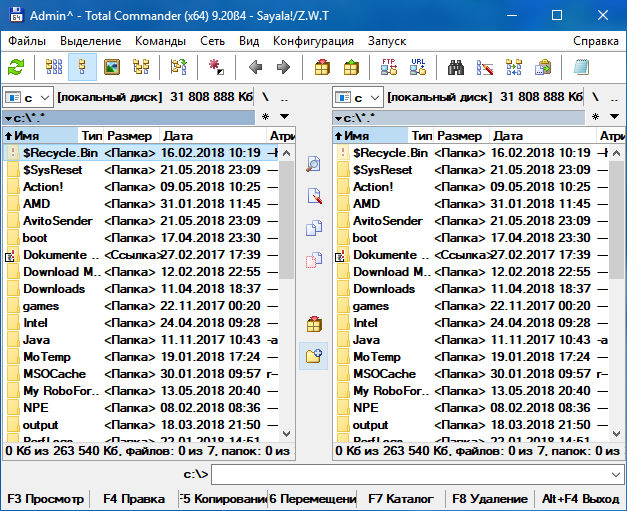Click the URL new connection icon
627x511 pixels.
tap(417, 68)
